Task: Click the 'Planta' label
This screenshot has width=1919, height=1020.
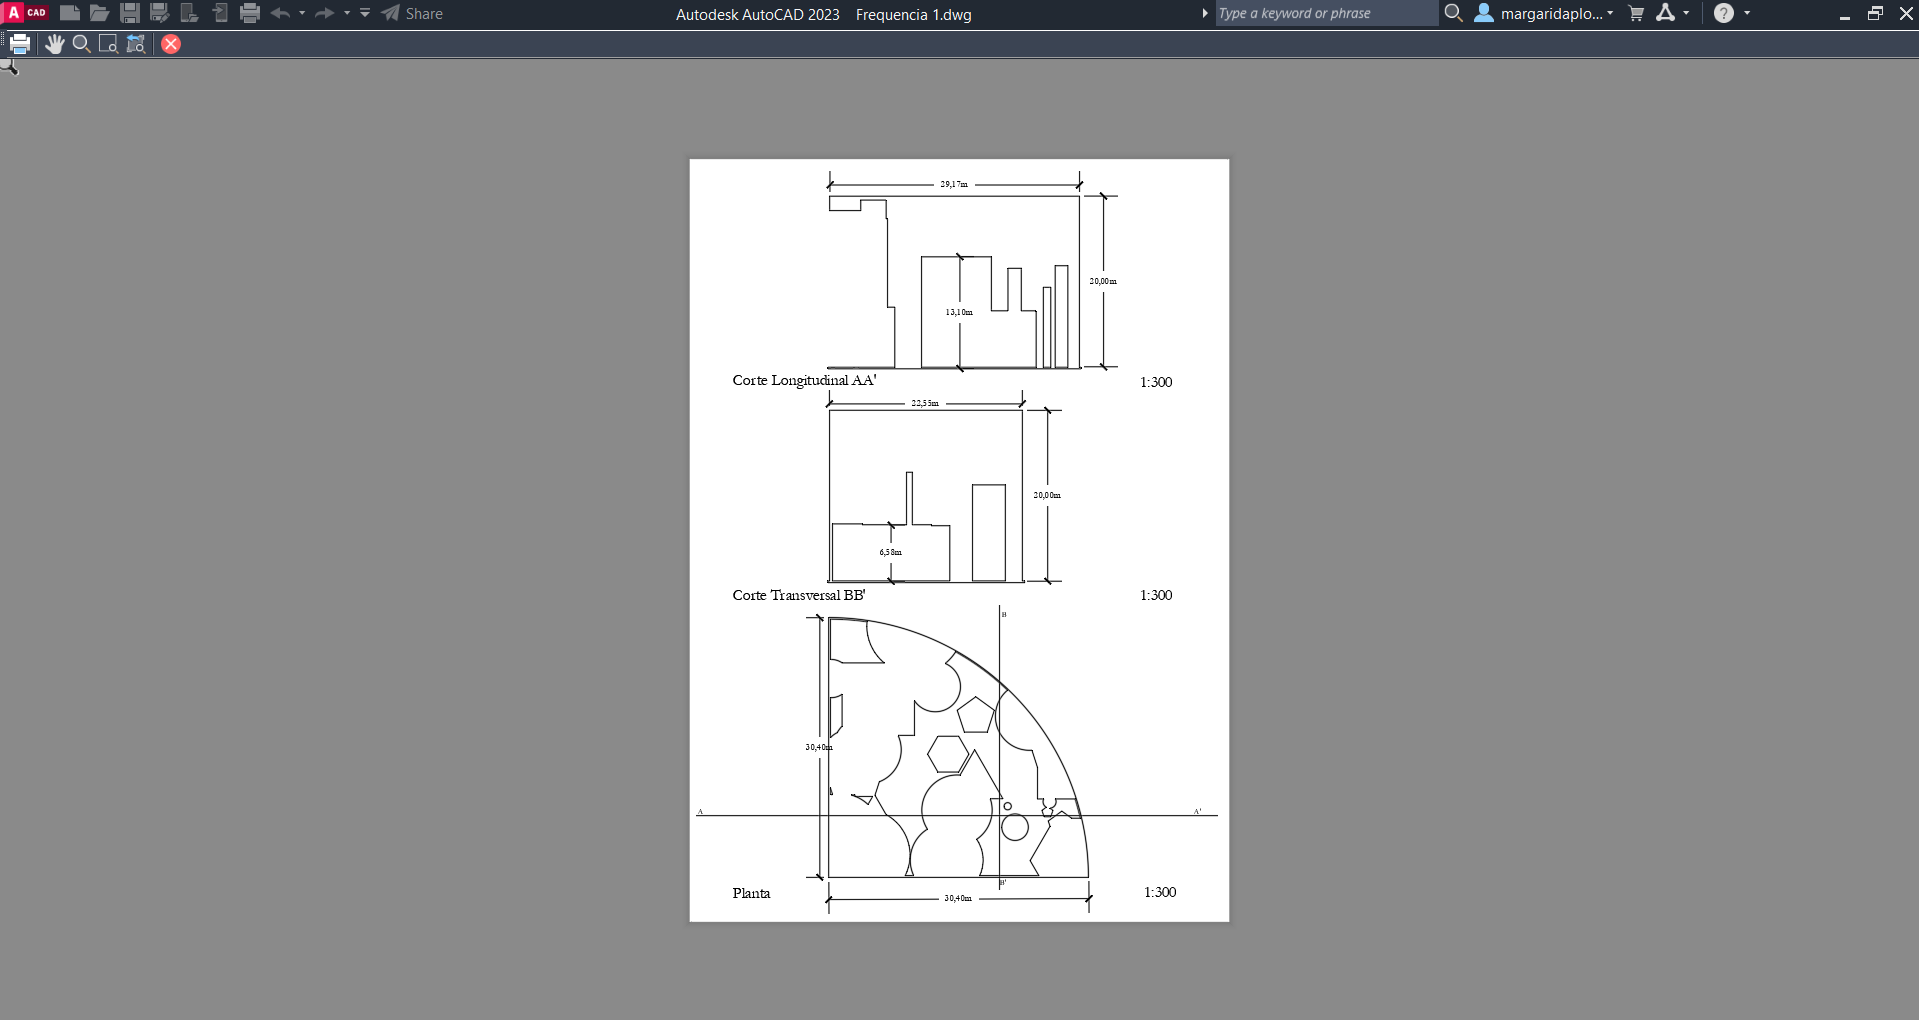Action: (751, 893)
